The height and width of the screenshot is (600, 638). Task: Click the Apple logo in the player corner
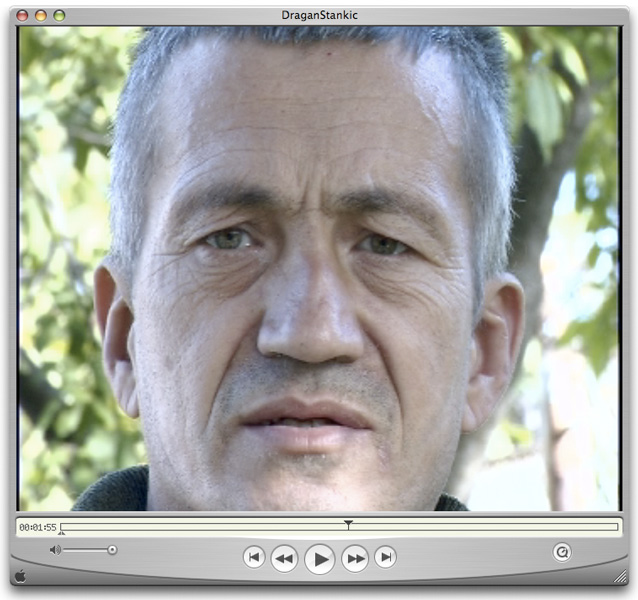20,576
